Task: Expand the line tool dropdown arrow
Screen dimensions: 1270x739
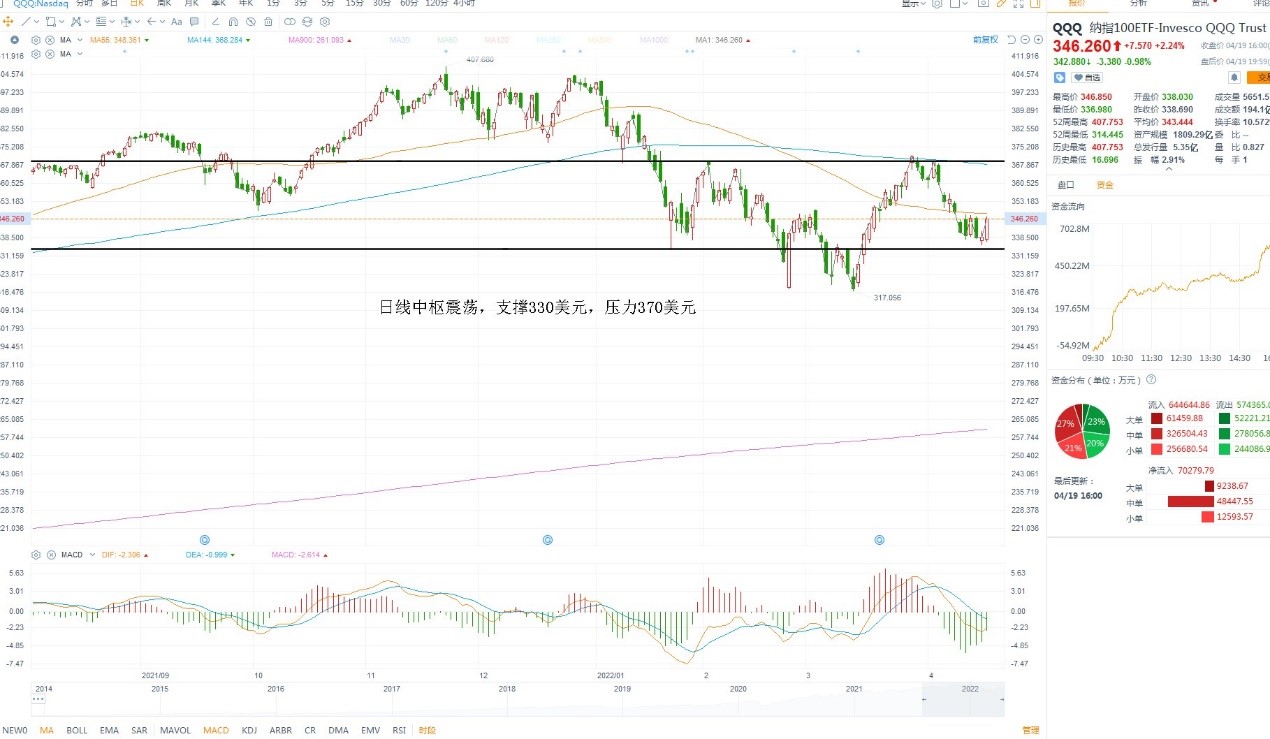Action: coord(36,22)
